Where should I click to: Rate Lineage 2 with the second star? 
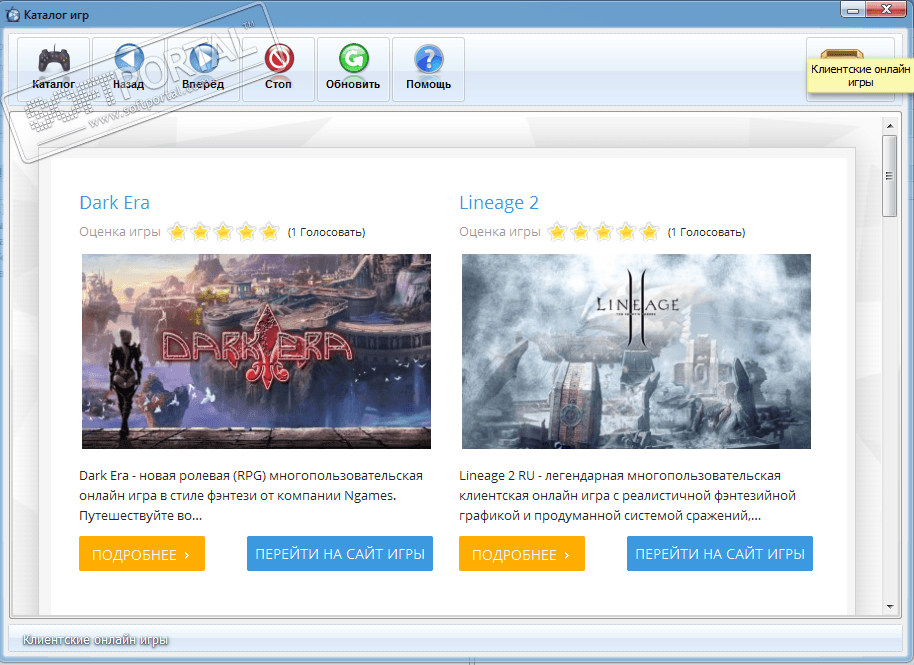[x=580, y=232]
